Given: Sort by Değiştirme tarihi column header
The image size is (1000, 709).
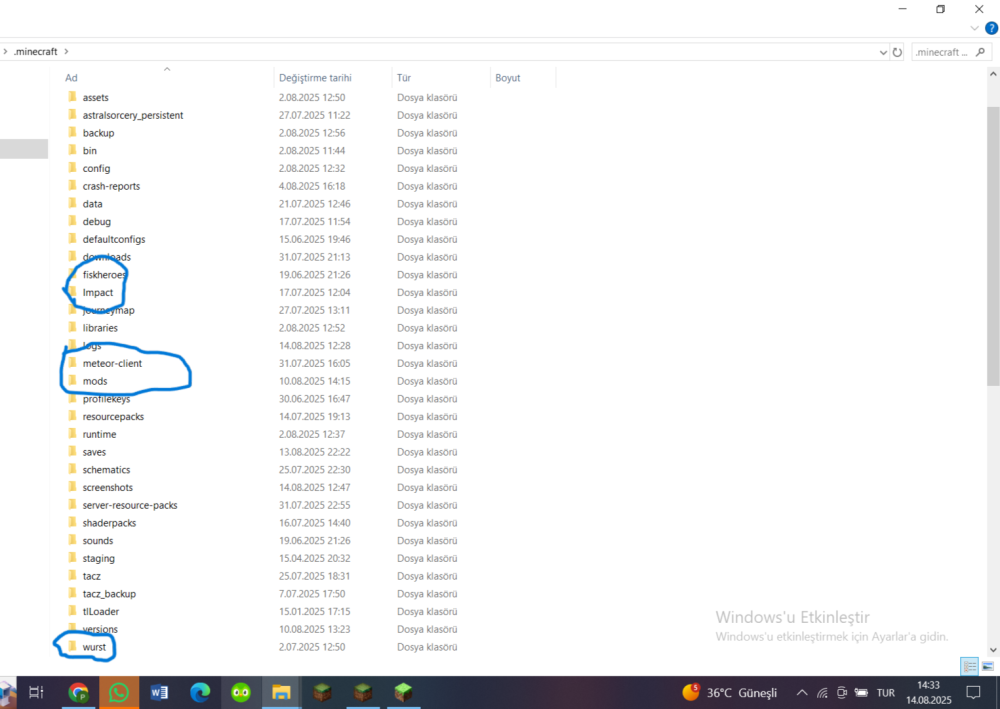Looking at the screenshot, I should tap(315, 78).
